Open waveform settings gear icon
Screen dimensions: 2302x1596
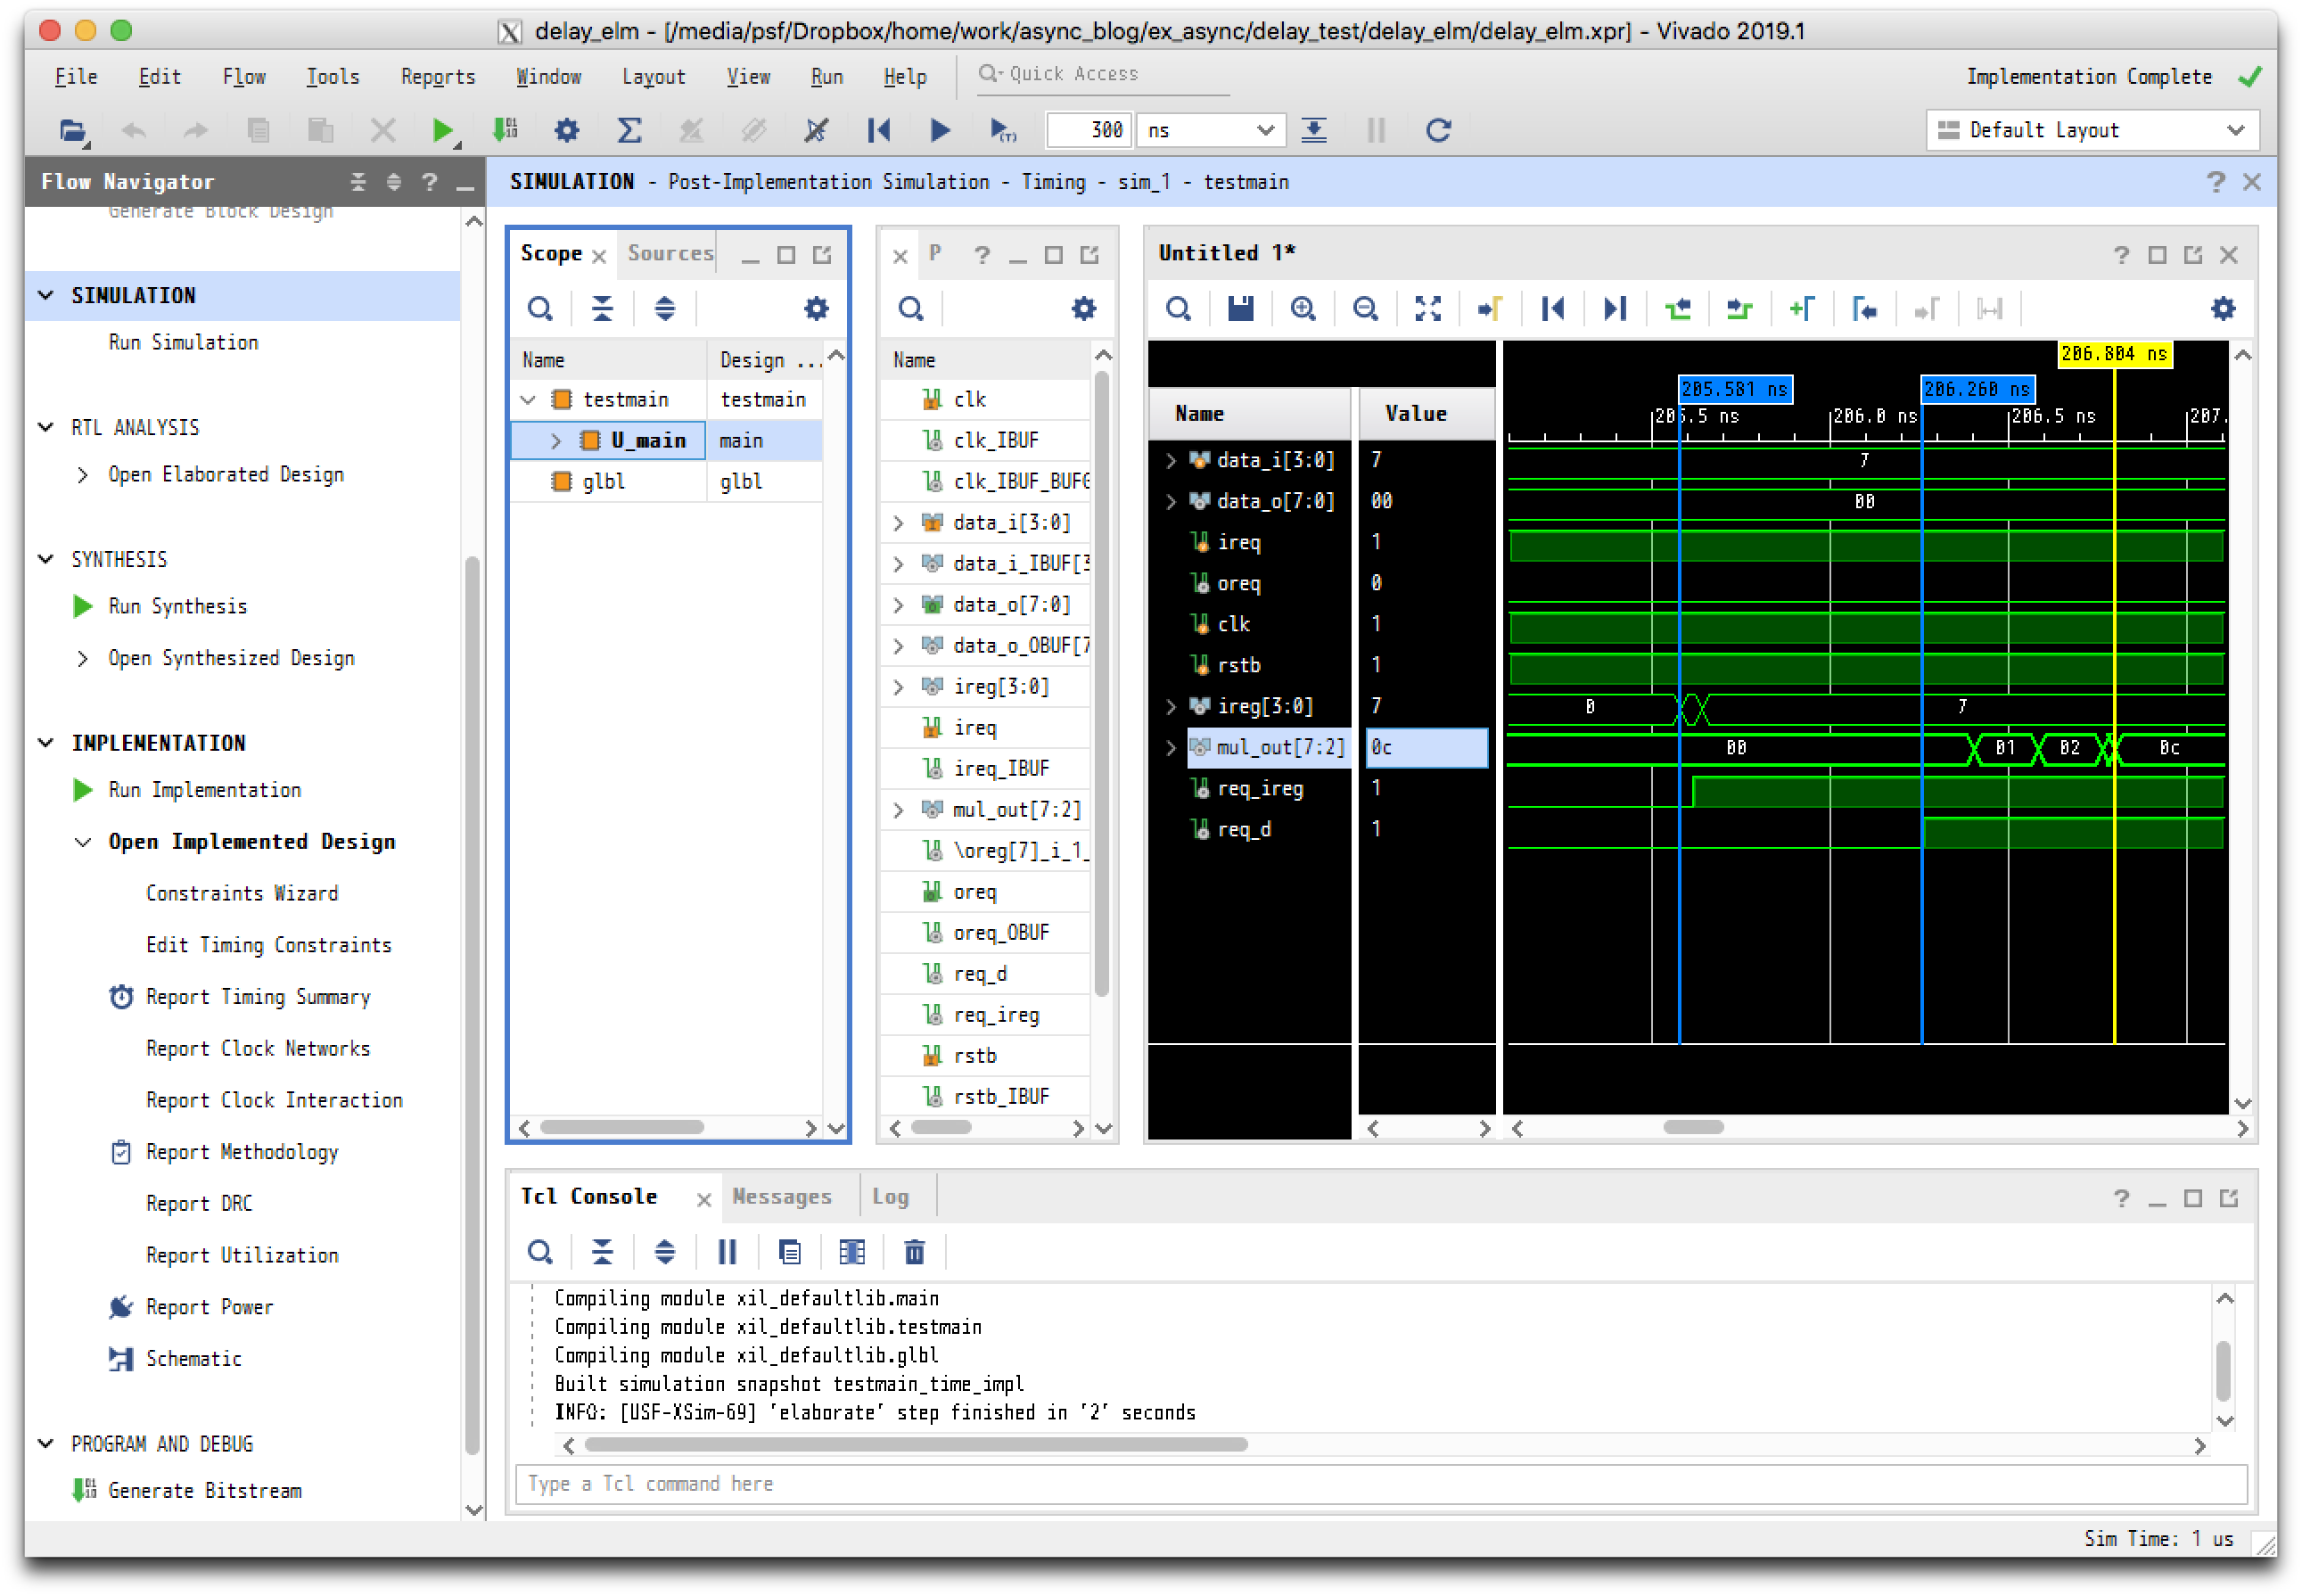pyautogui.click(x=2222, y=309)
